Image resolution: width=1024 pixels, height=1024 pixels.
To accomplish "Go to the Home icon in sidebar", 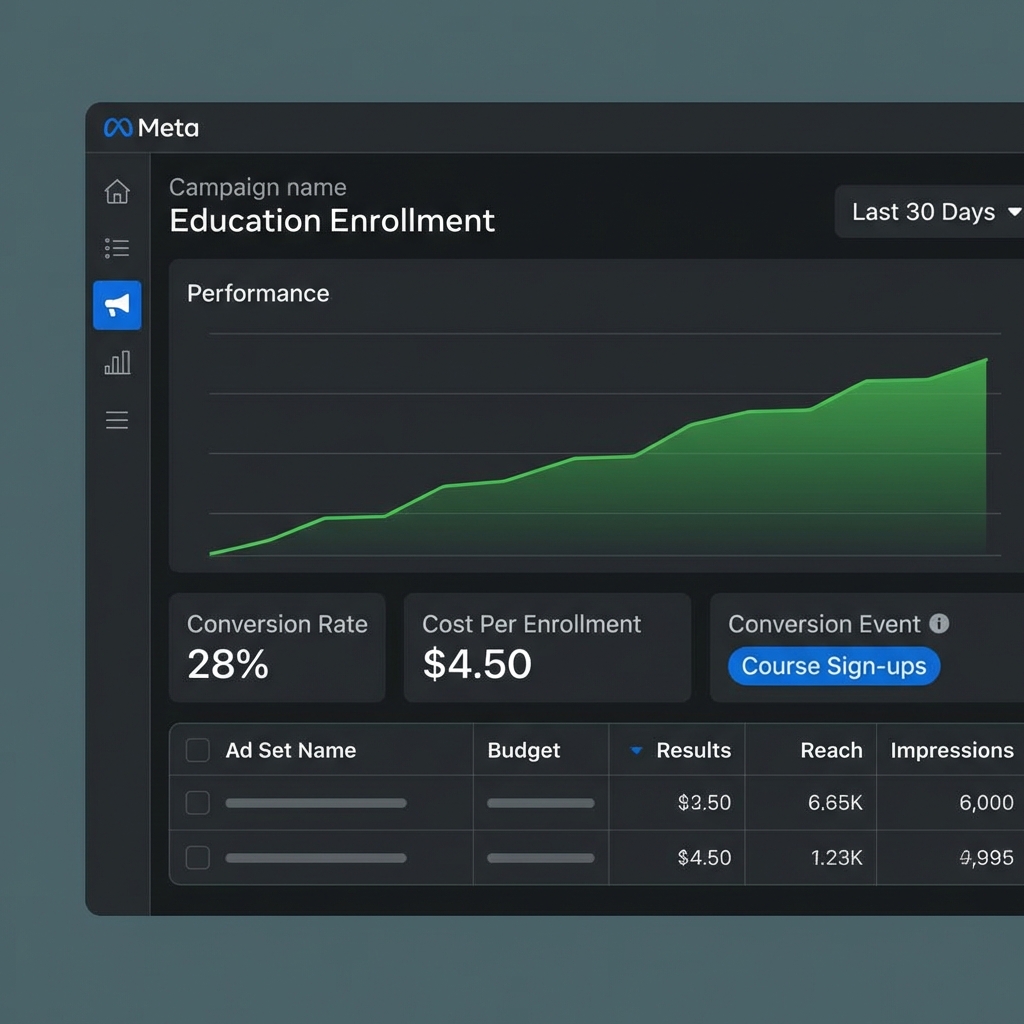I will (117, 191).
